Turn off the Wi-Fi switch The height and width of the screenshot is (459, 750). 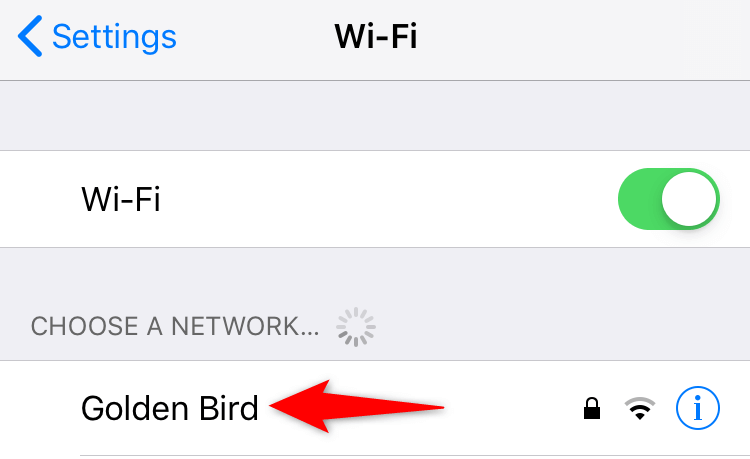pyautogui.click(x=669, y=199)
